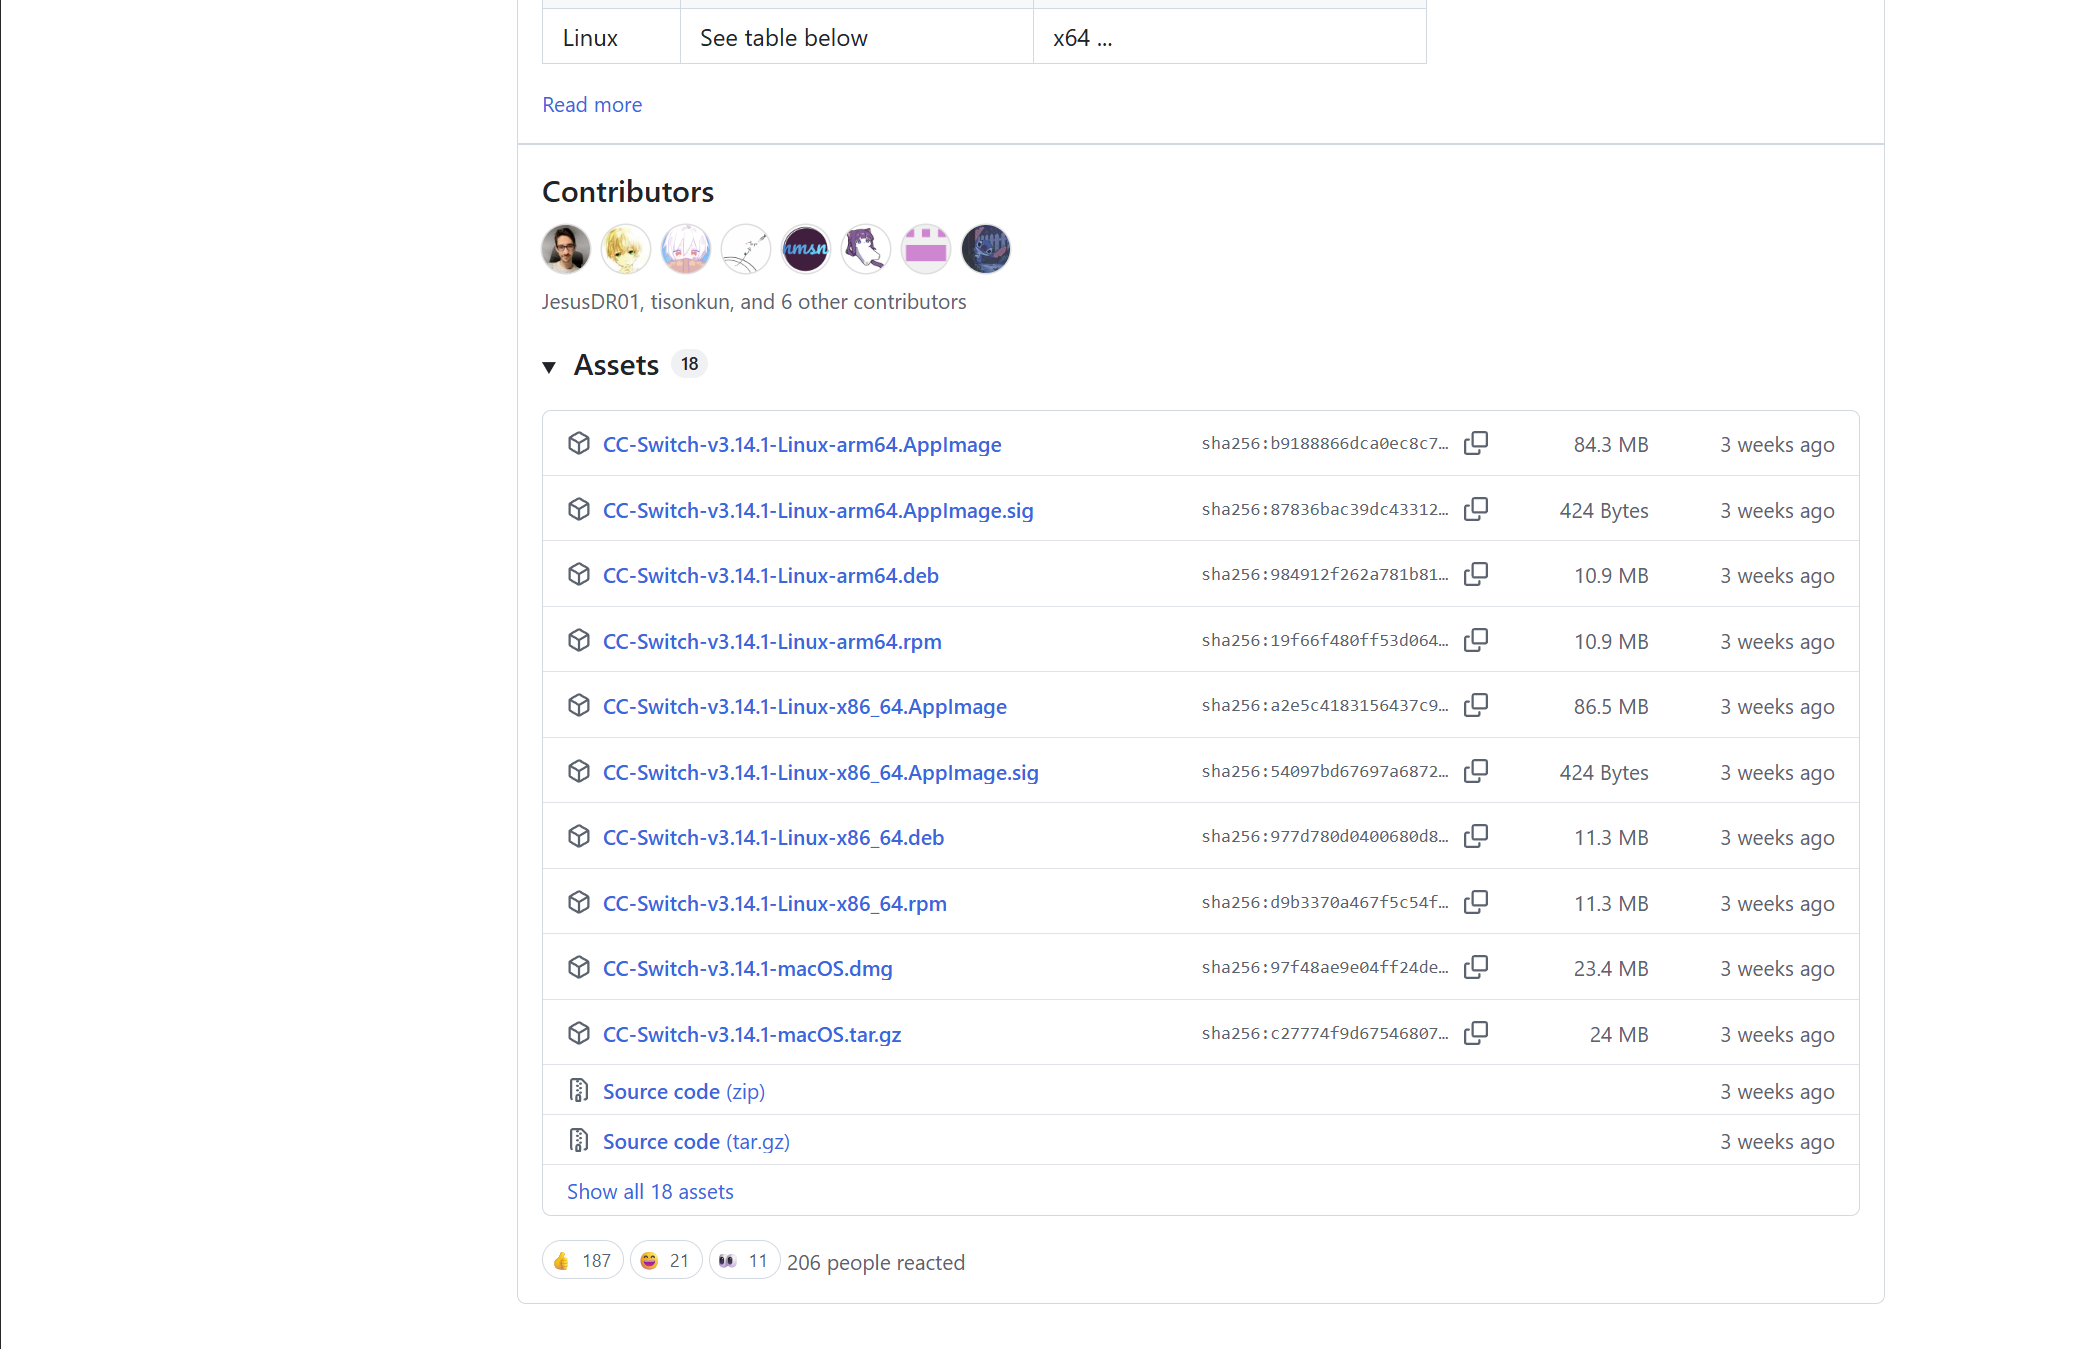Click 'See table below' table cell

point(857,37)
